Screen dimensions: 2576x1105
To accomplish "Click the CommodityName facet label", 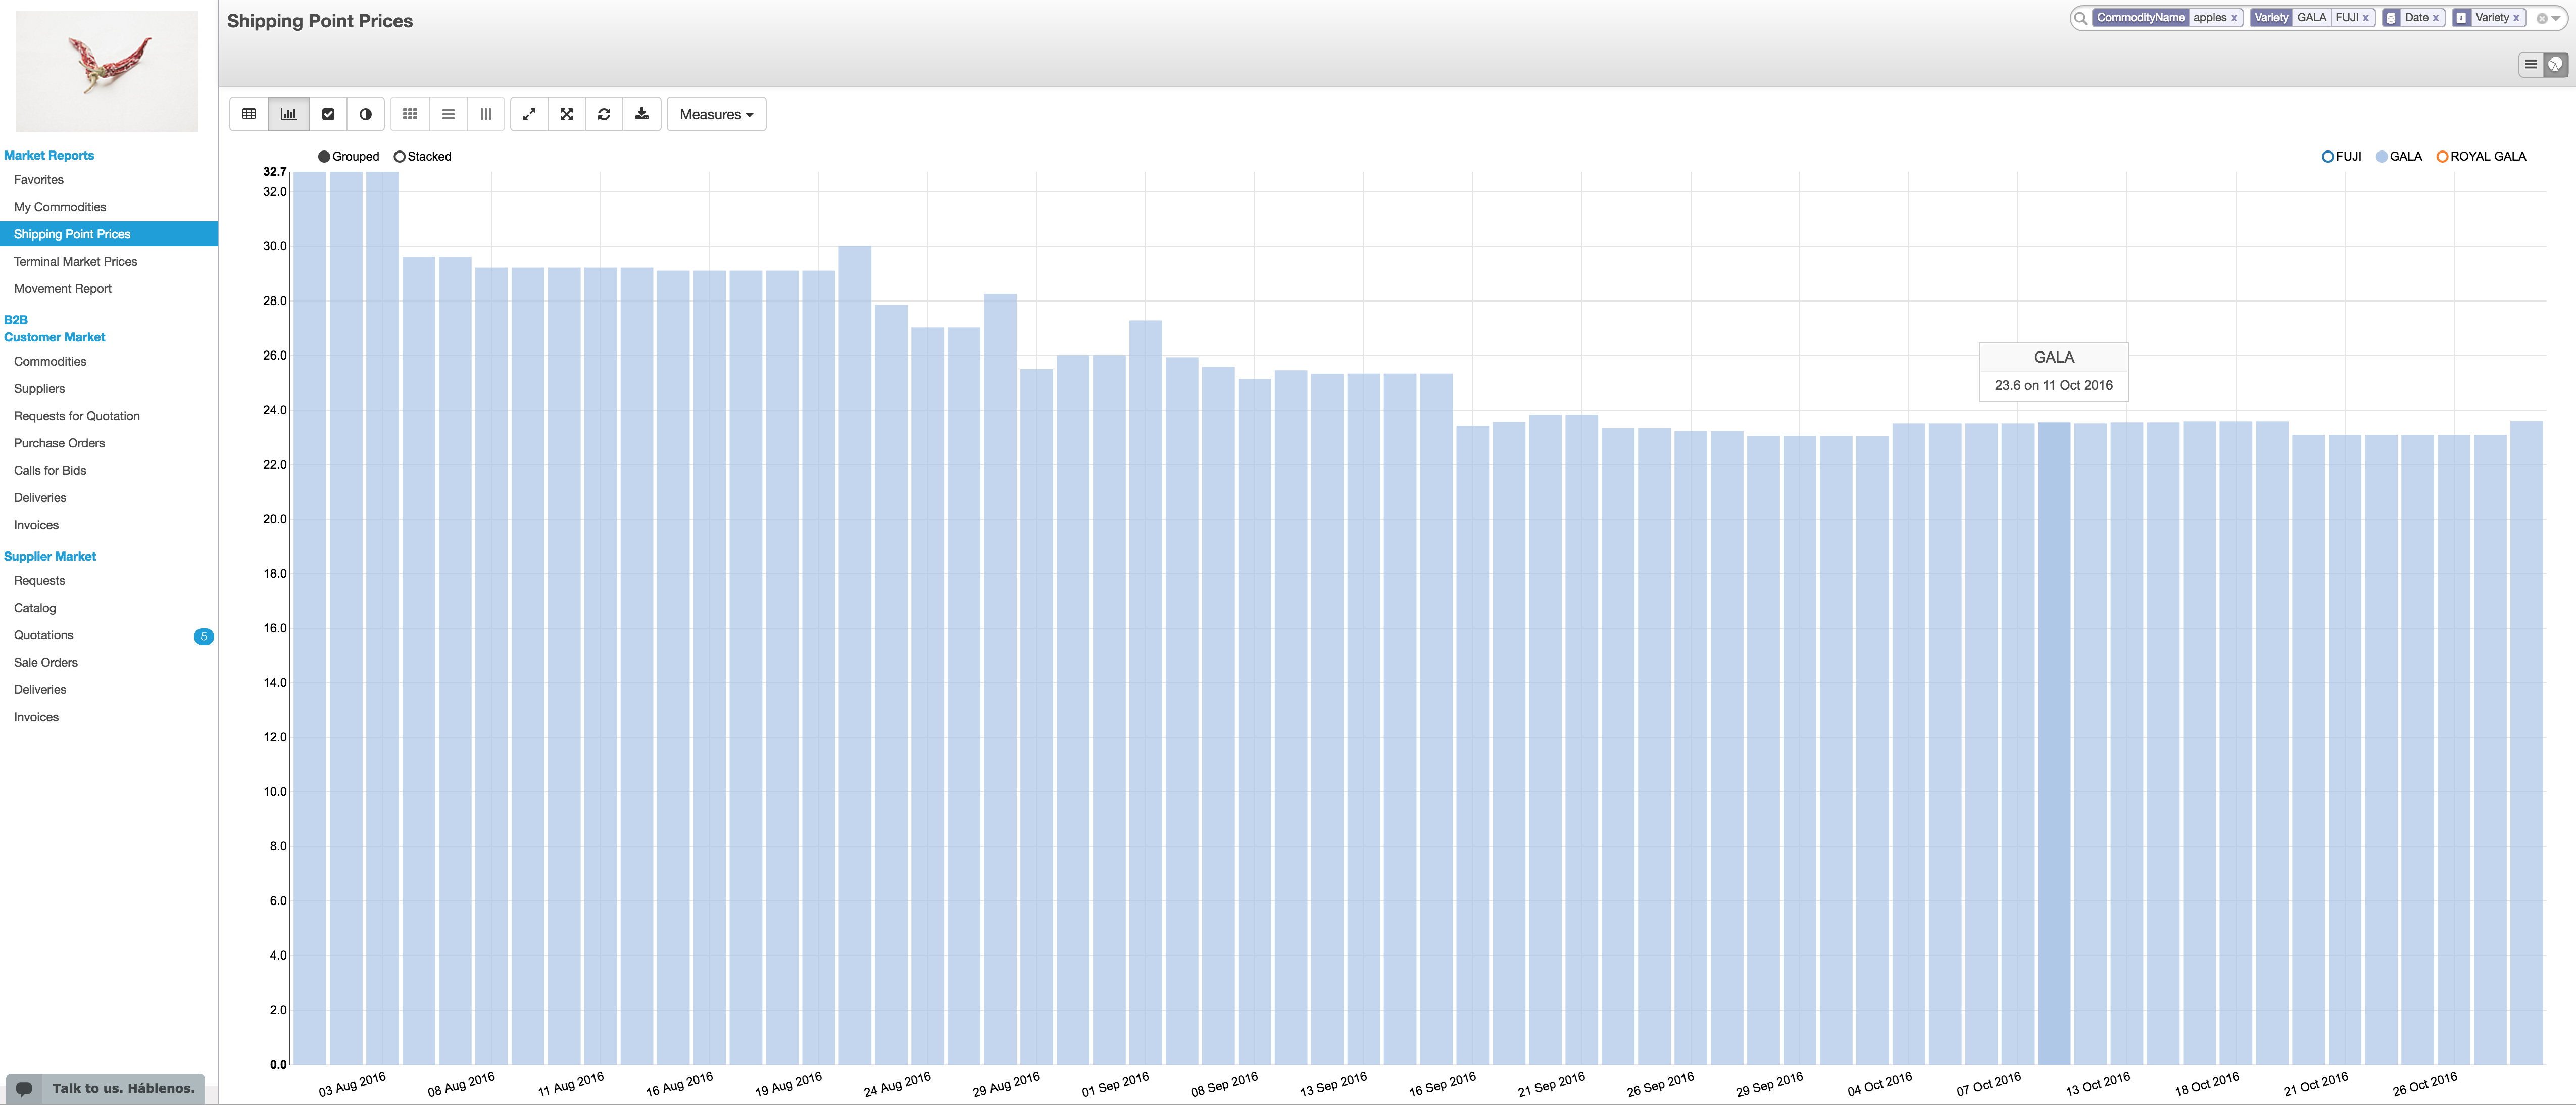I will 2140,18.
